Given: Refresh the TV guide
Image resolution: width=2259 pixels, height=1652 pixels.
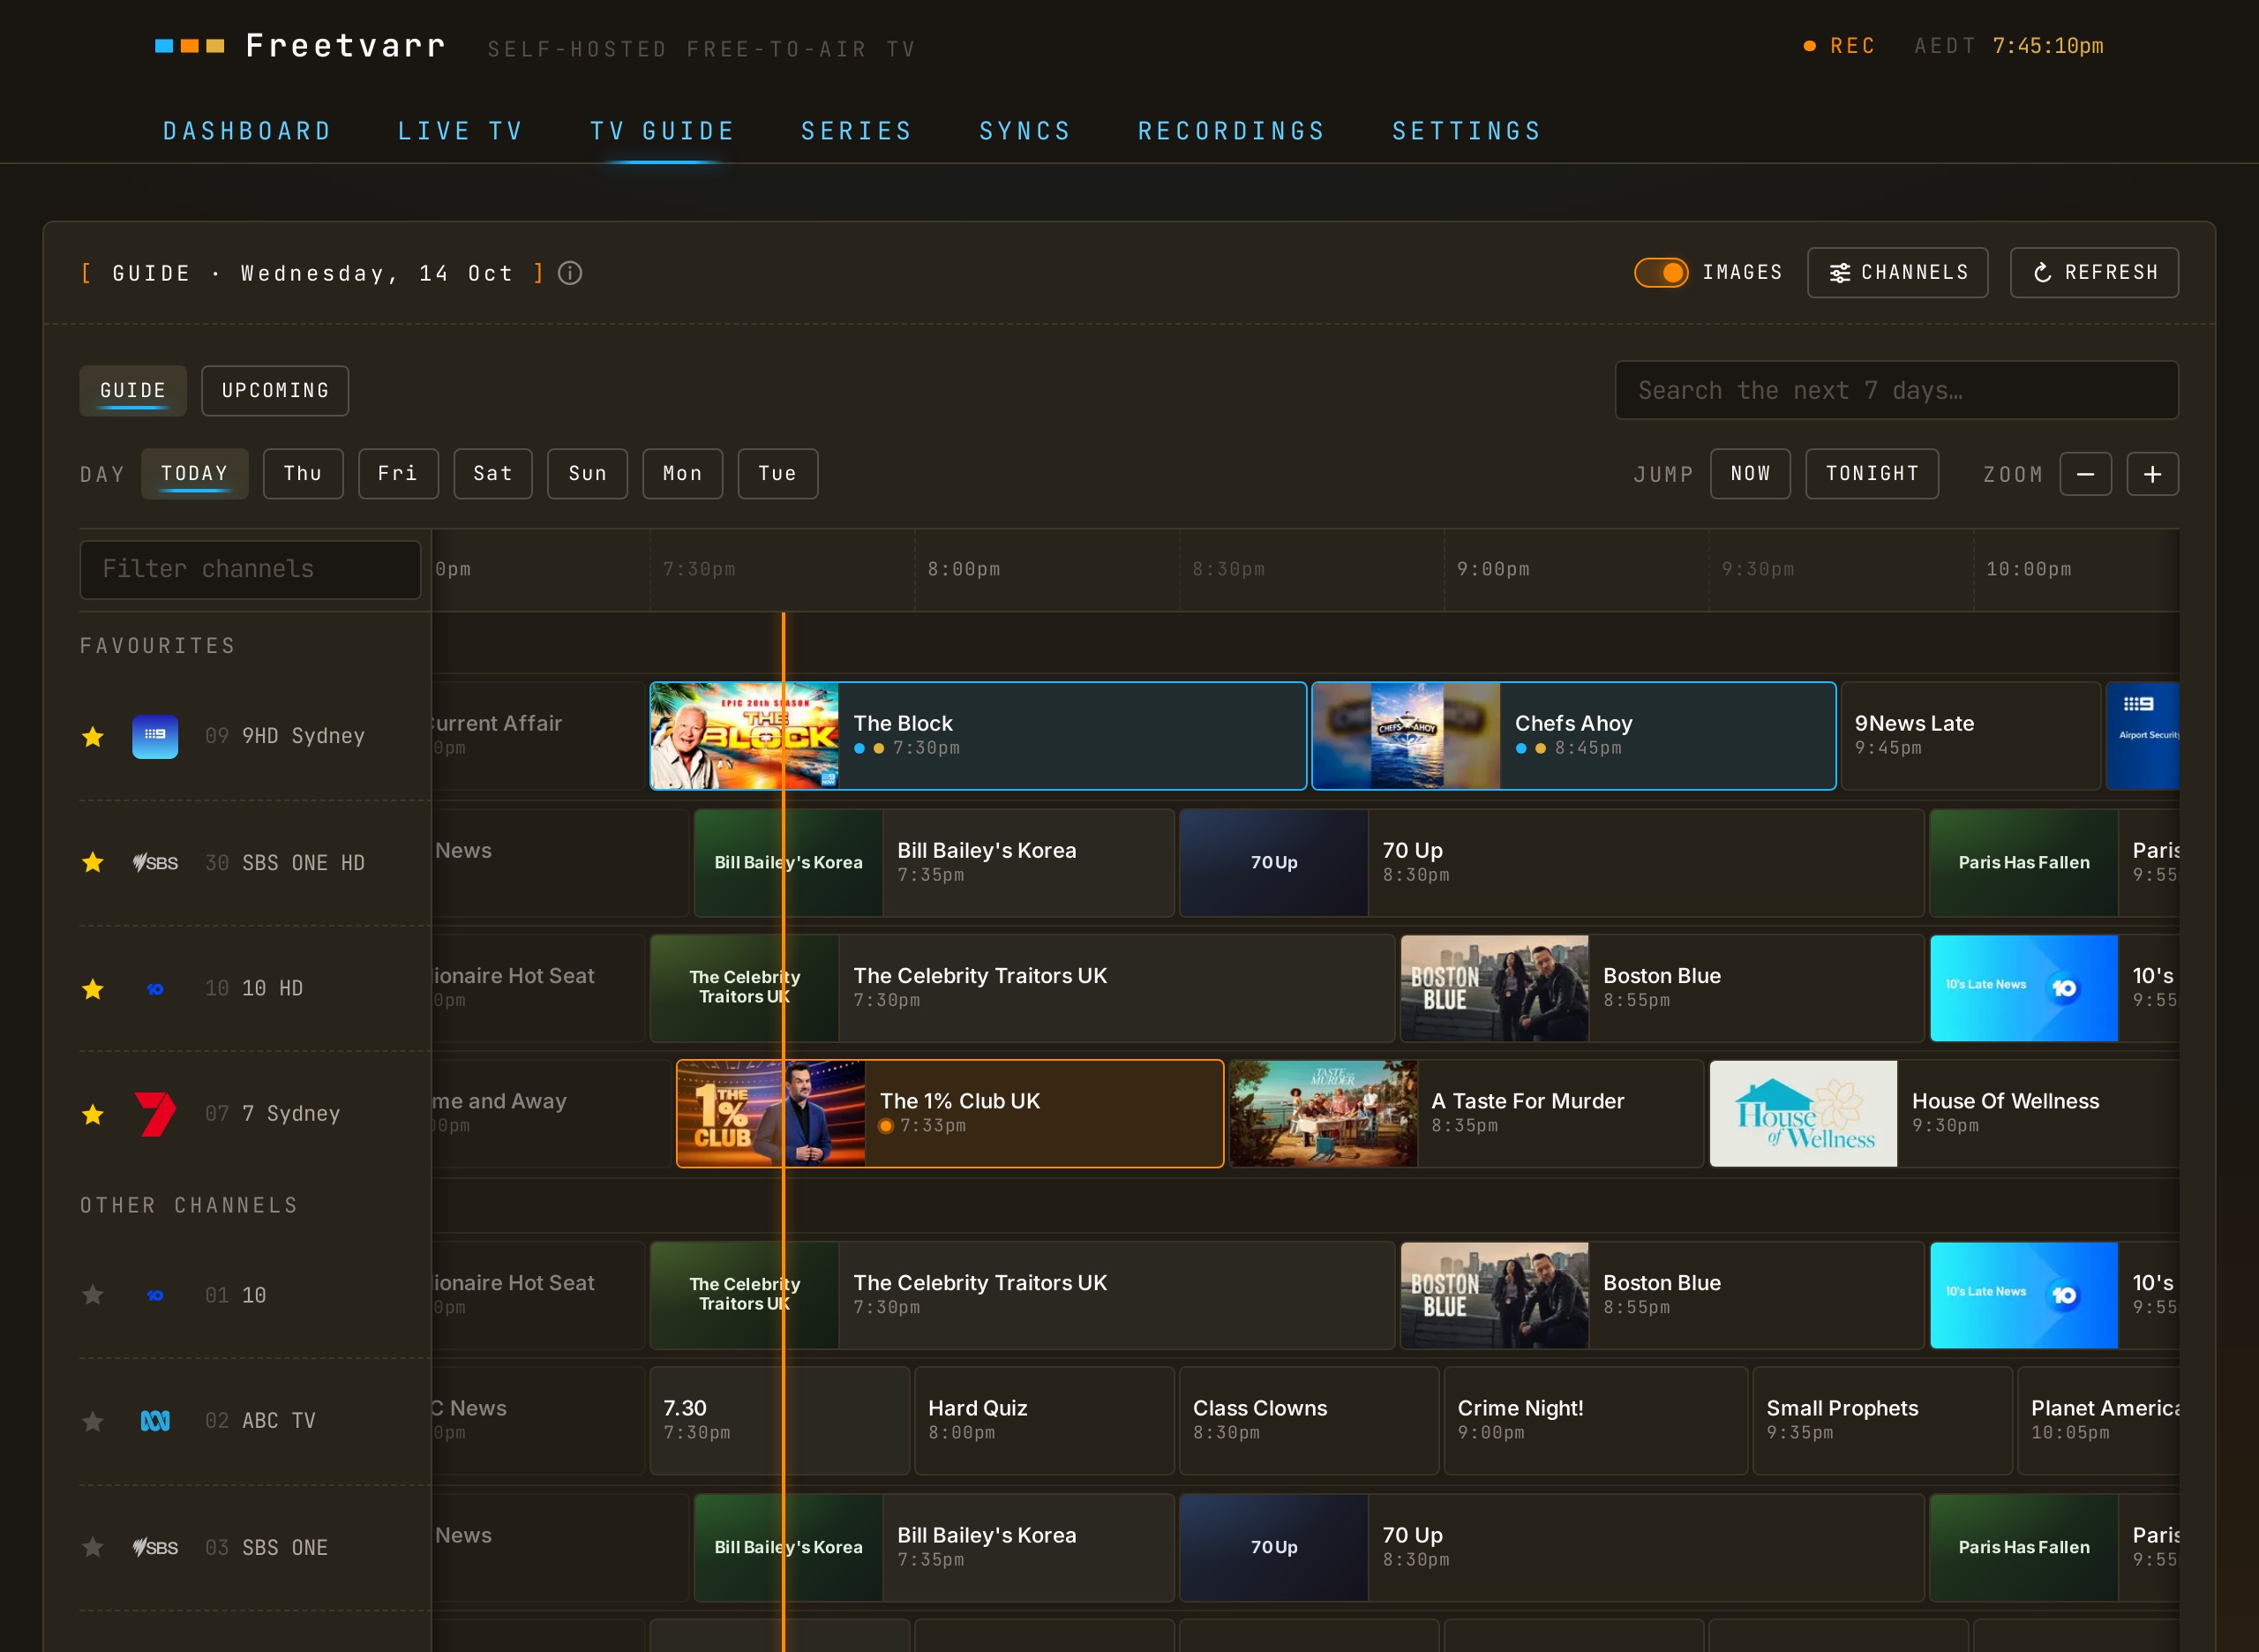Looking at the screenshot, I should (2094, 272).
